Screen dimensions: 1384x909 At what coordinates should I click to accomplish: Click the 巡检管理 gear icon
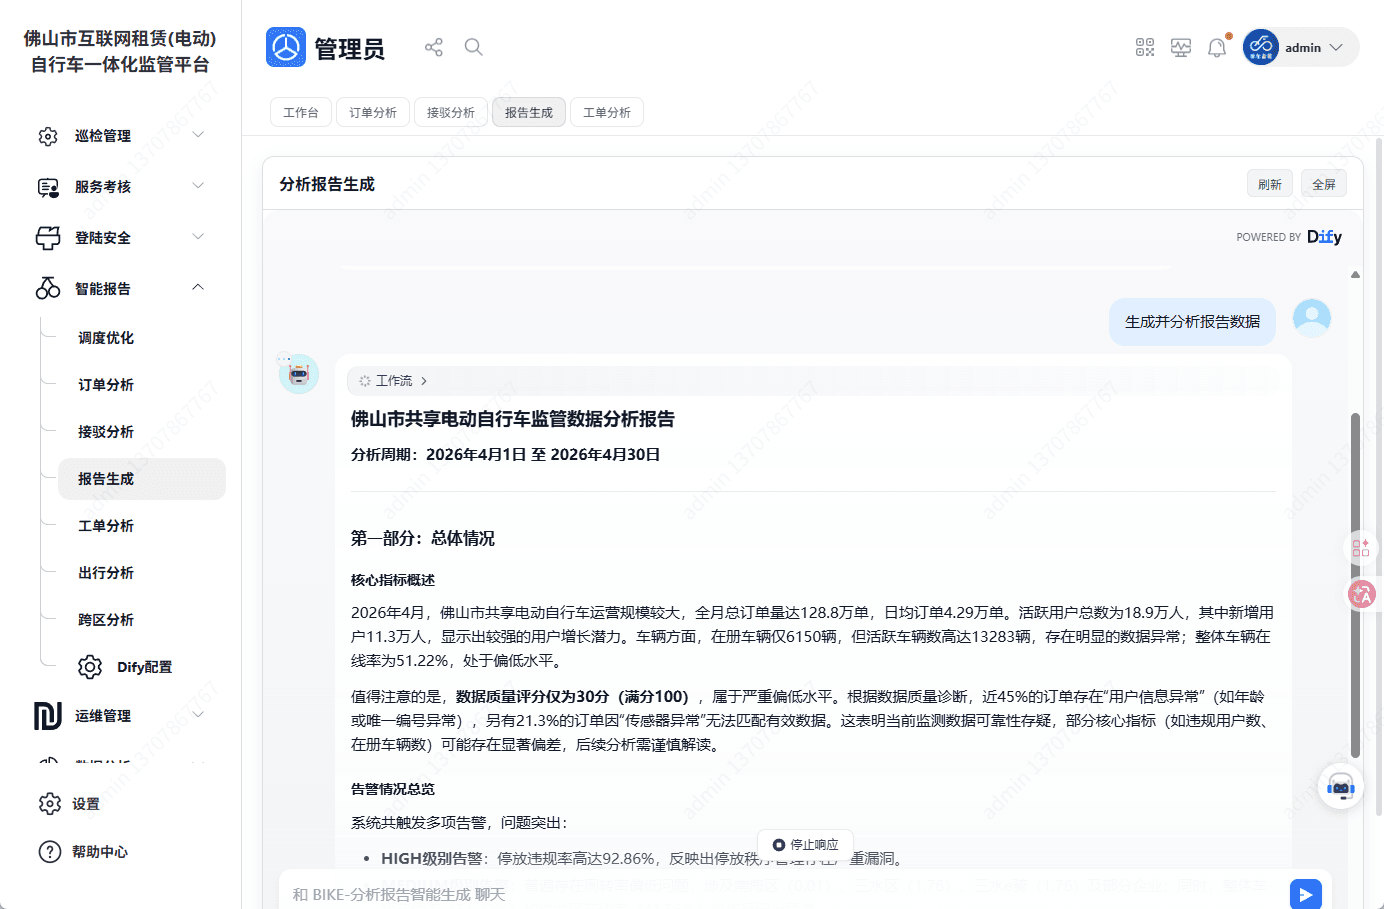tap(48, 136)
